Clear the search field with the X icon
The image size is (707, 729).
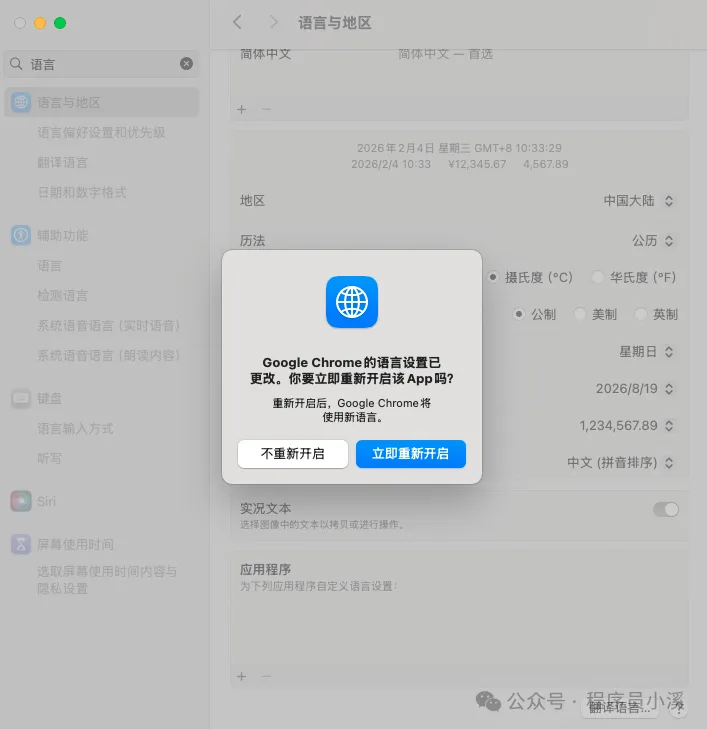[x=186, y=64]
